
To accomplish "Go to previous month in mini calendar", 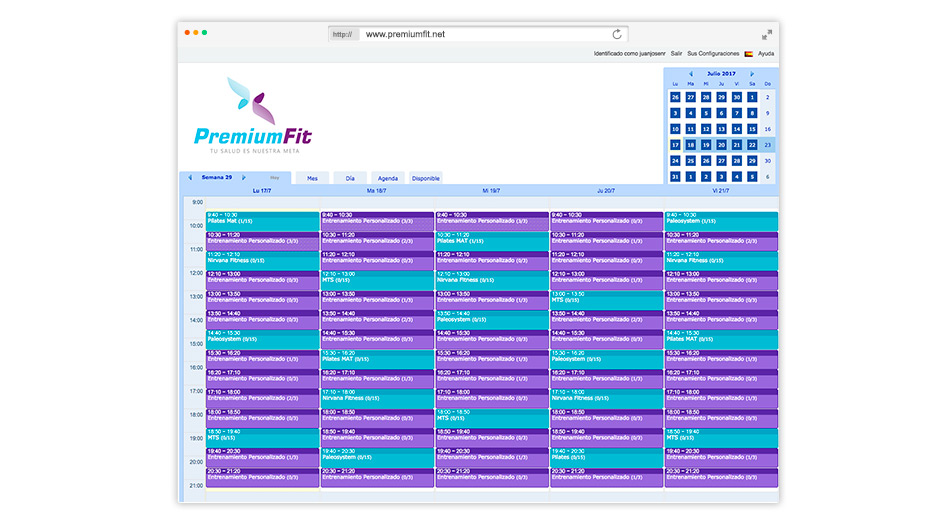I will tap(690, 74).
